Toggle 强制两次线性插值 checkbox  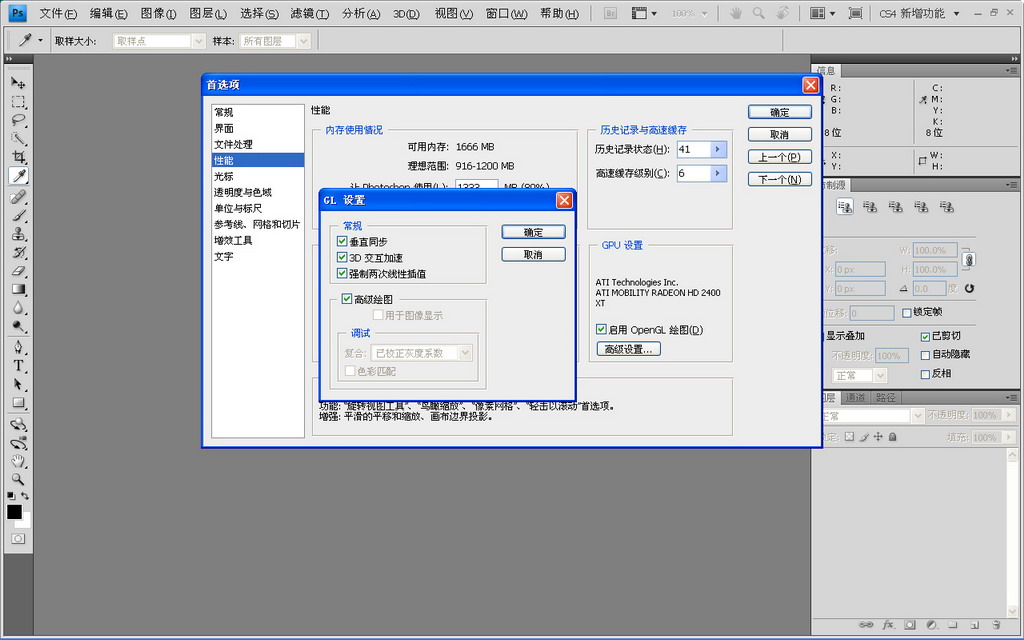pos(342,274)
